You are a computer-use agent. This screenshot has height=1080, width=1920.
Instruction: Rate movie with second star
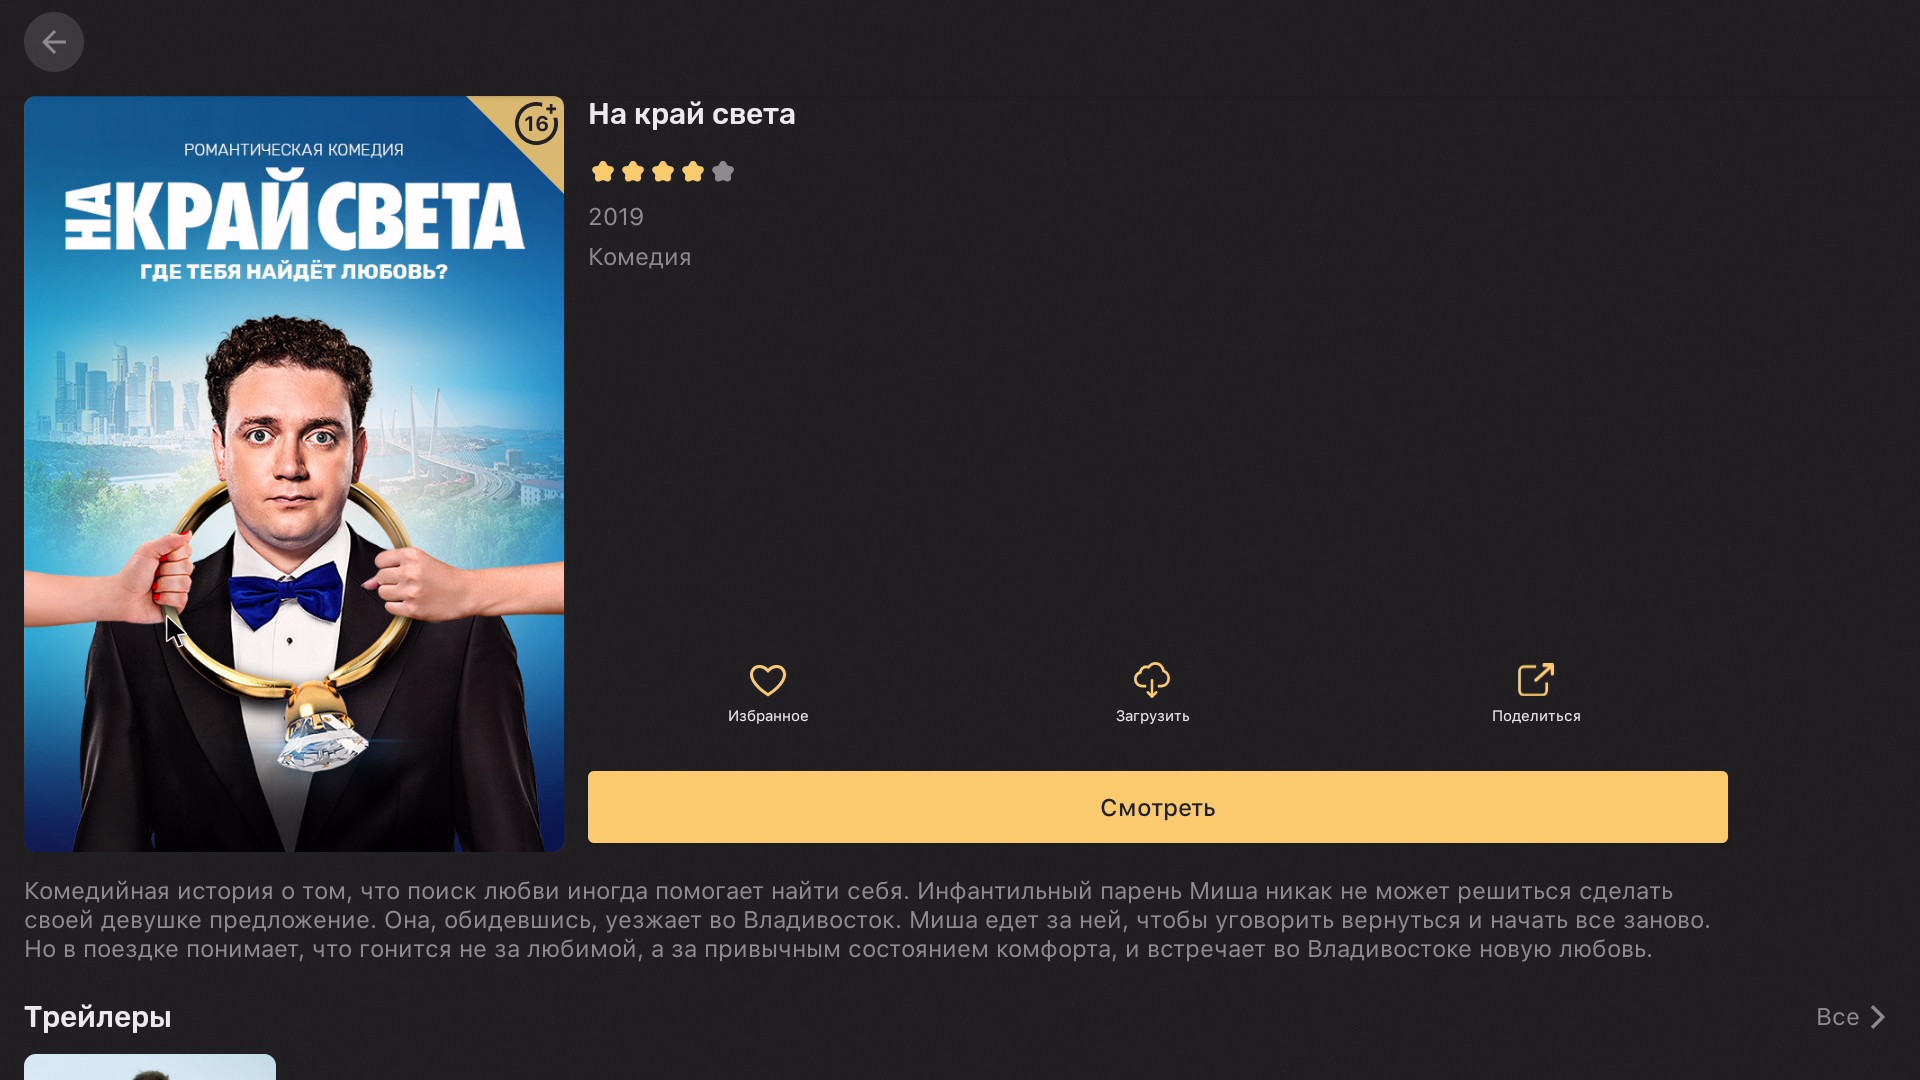pos(633,172)
